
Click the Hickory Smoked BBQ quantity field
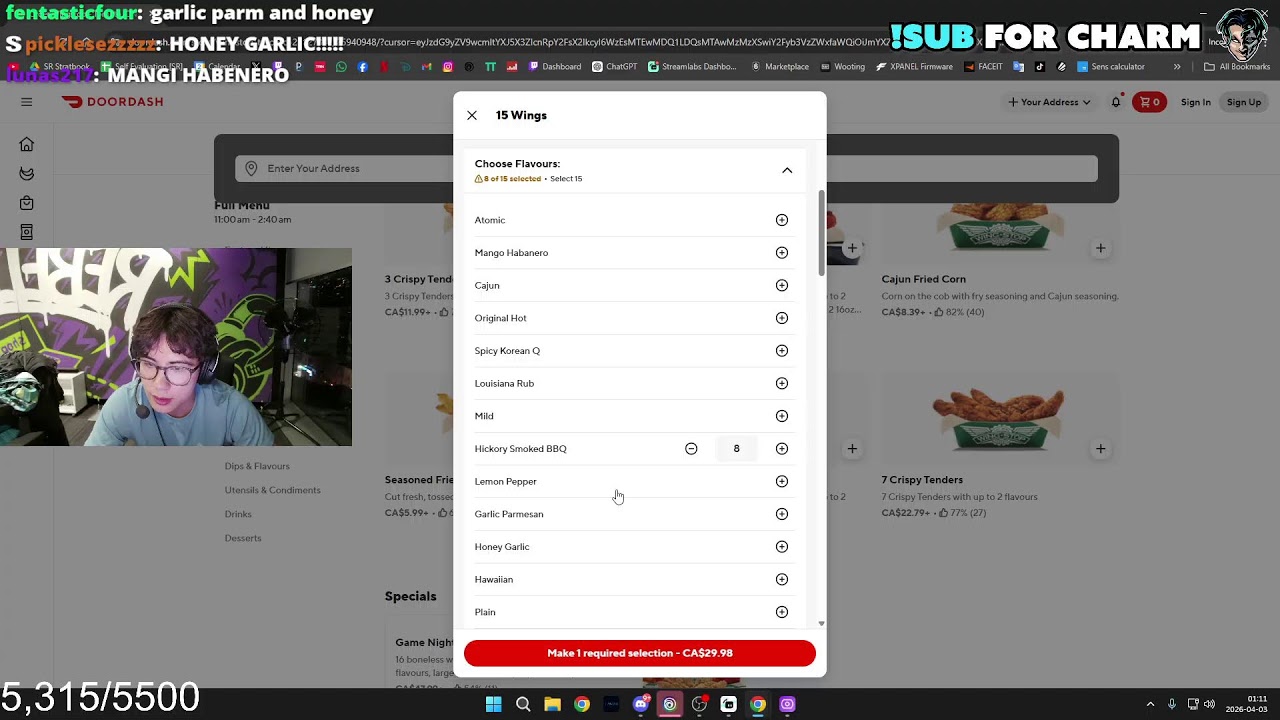[737, 449]
